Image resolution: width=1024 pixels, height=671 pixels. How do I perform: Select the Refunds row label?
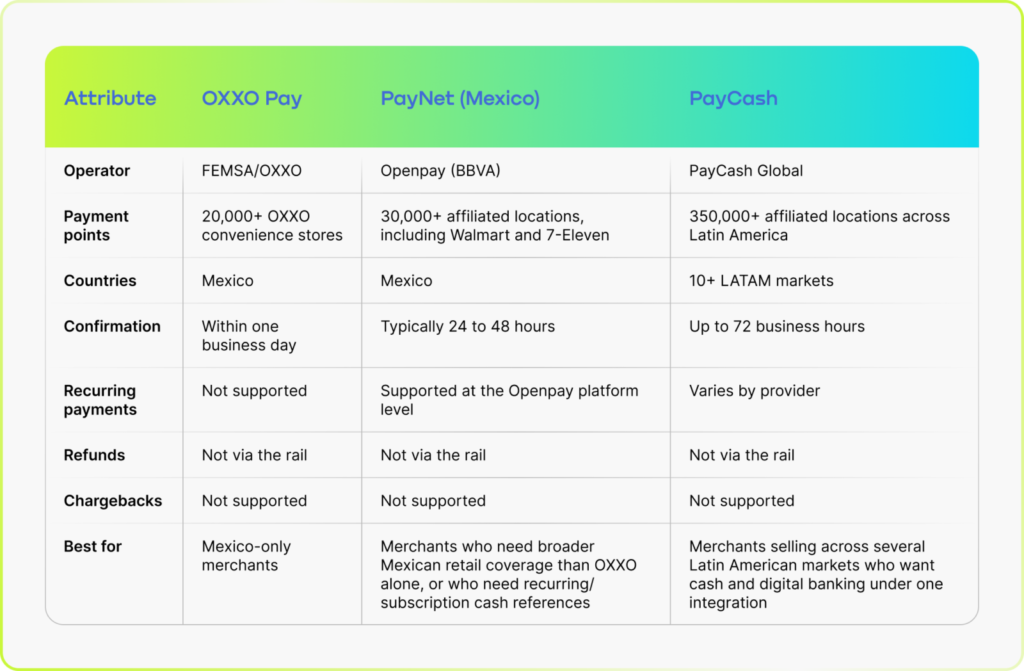coord(94,455)
